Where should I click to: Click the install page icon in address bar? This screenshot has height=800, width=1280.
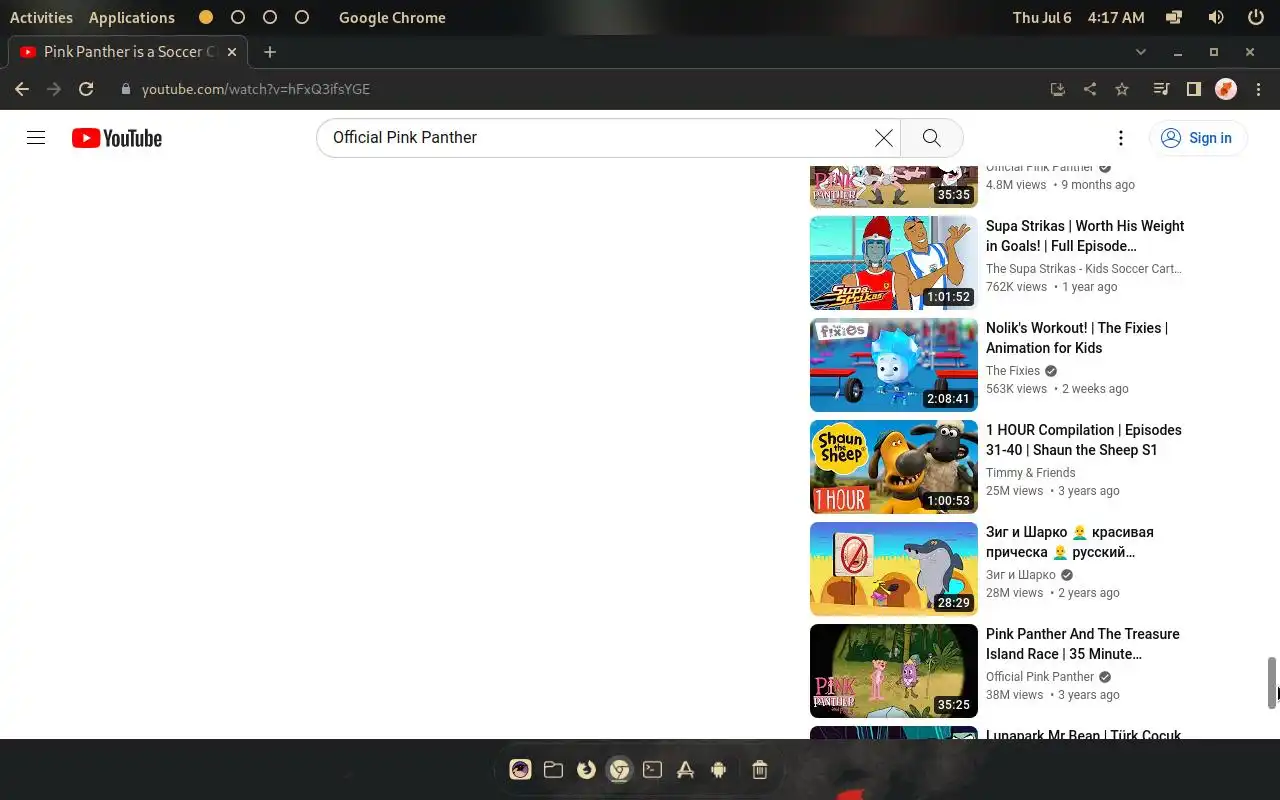[x=1058, y=89]
